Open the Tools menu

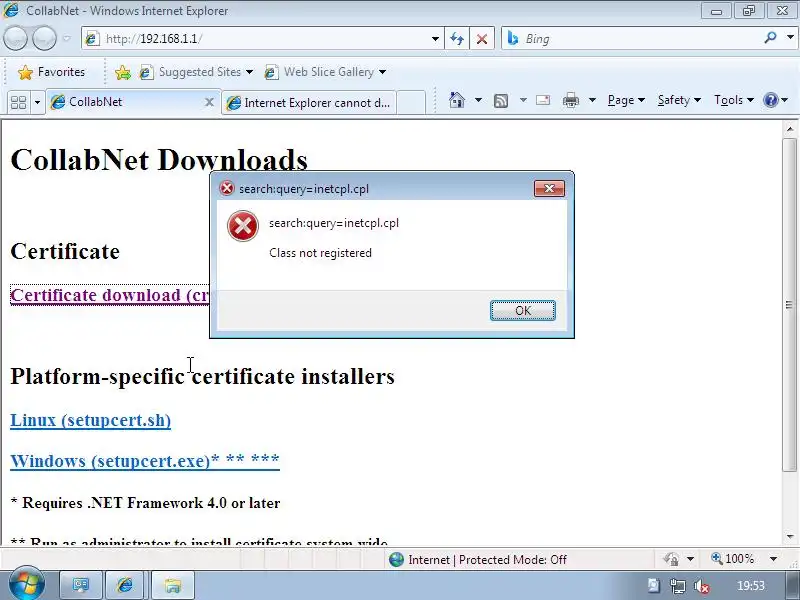(x=734, y=100)
